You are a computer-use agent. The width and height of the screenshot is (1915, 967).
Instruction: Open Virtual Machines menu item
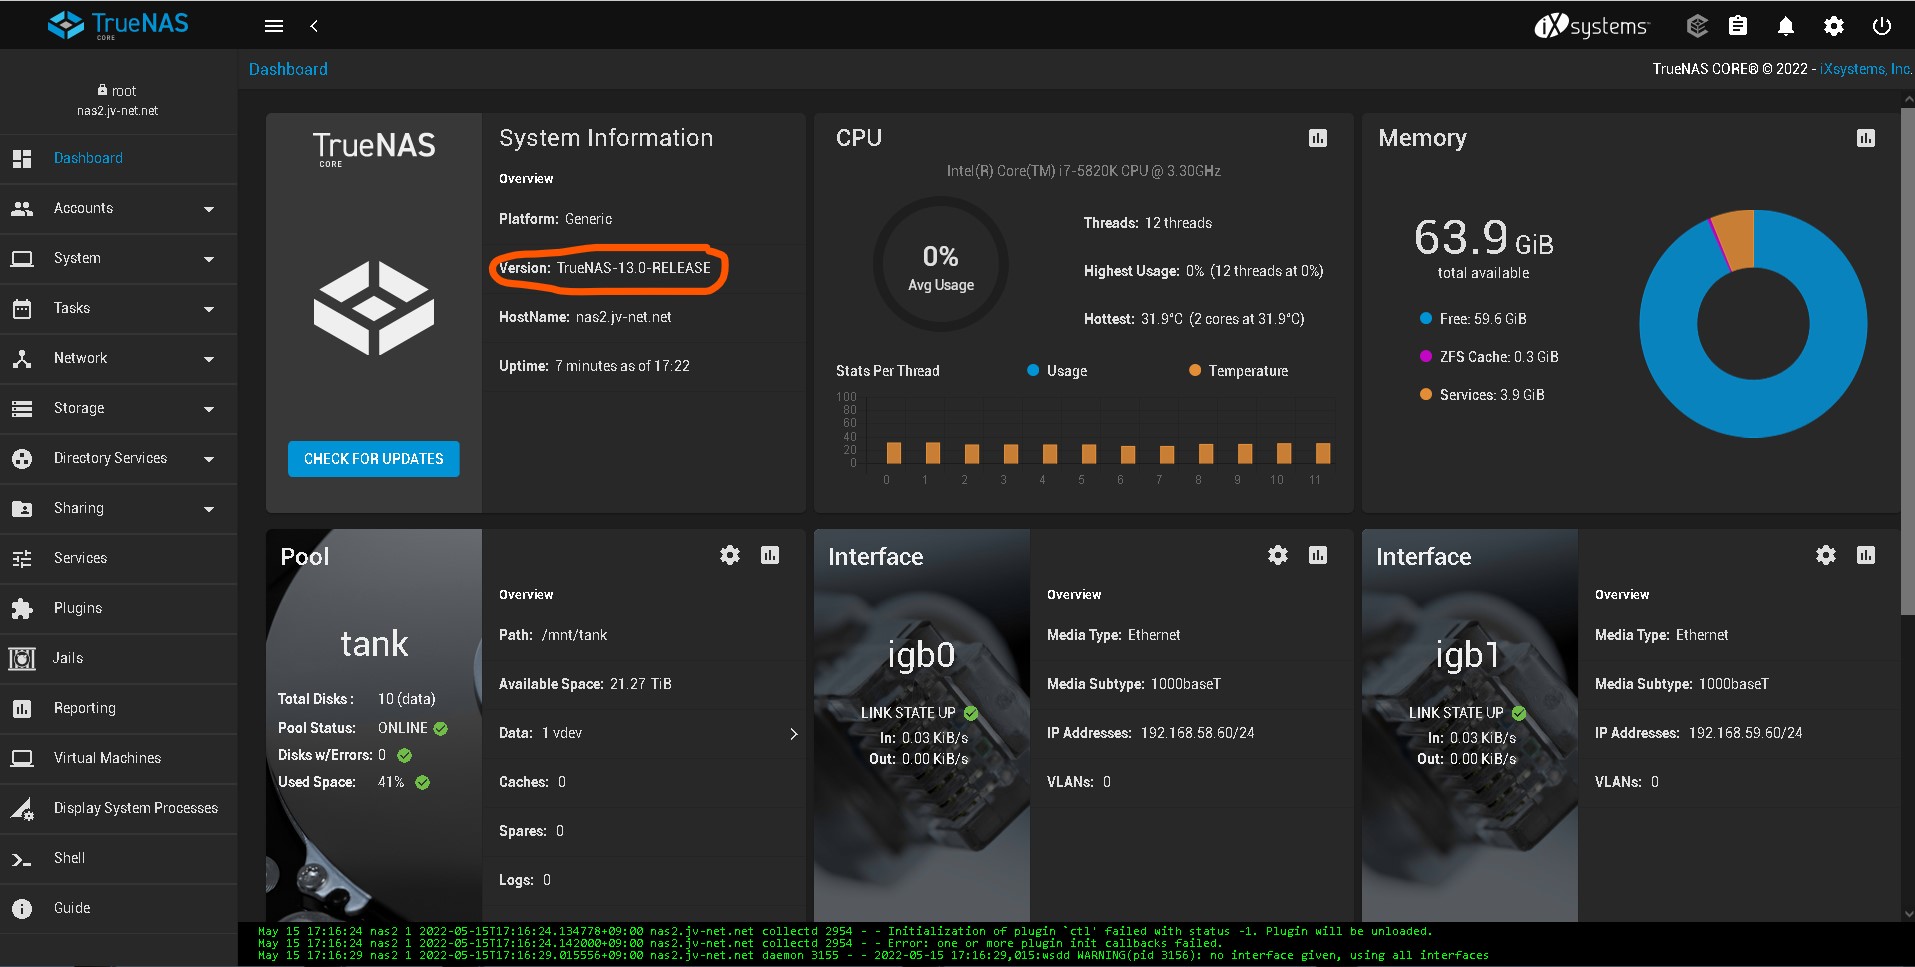pyautogui.click(x=118, y=758)
